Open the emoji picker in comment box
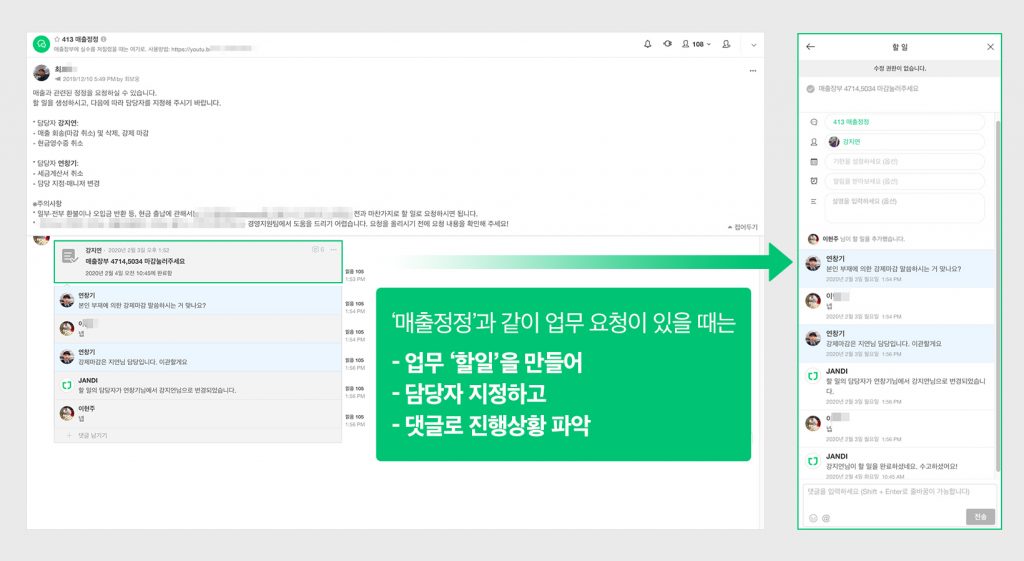1024x561 pixels. point(813,518)
